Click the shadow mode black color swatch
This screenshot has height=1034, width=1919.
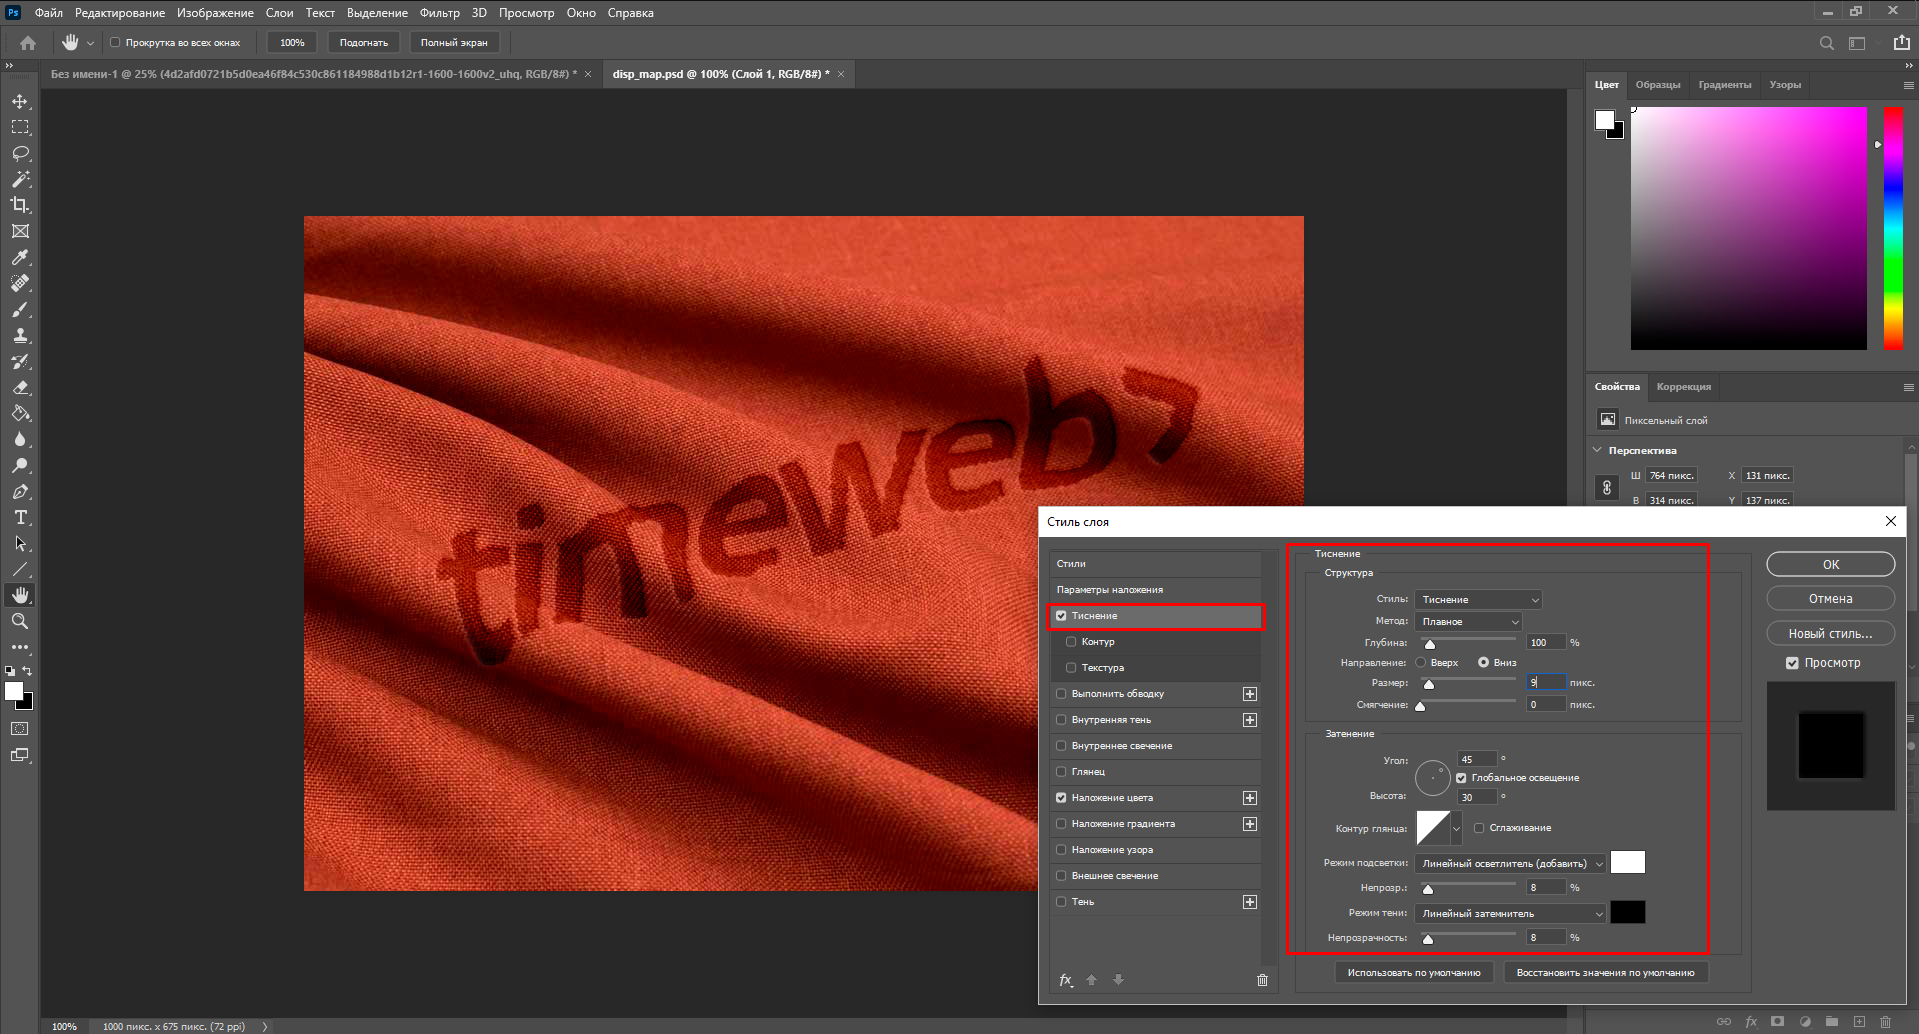(x=1628, y=912)
